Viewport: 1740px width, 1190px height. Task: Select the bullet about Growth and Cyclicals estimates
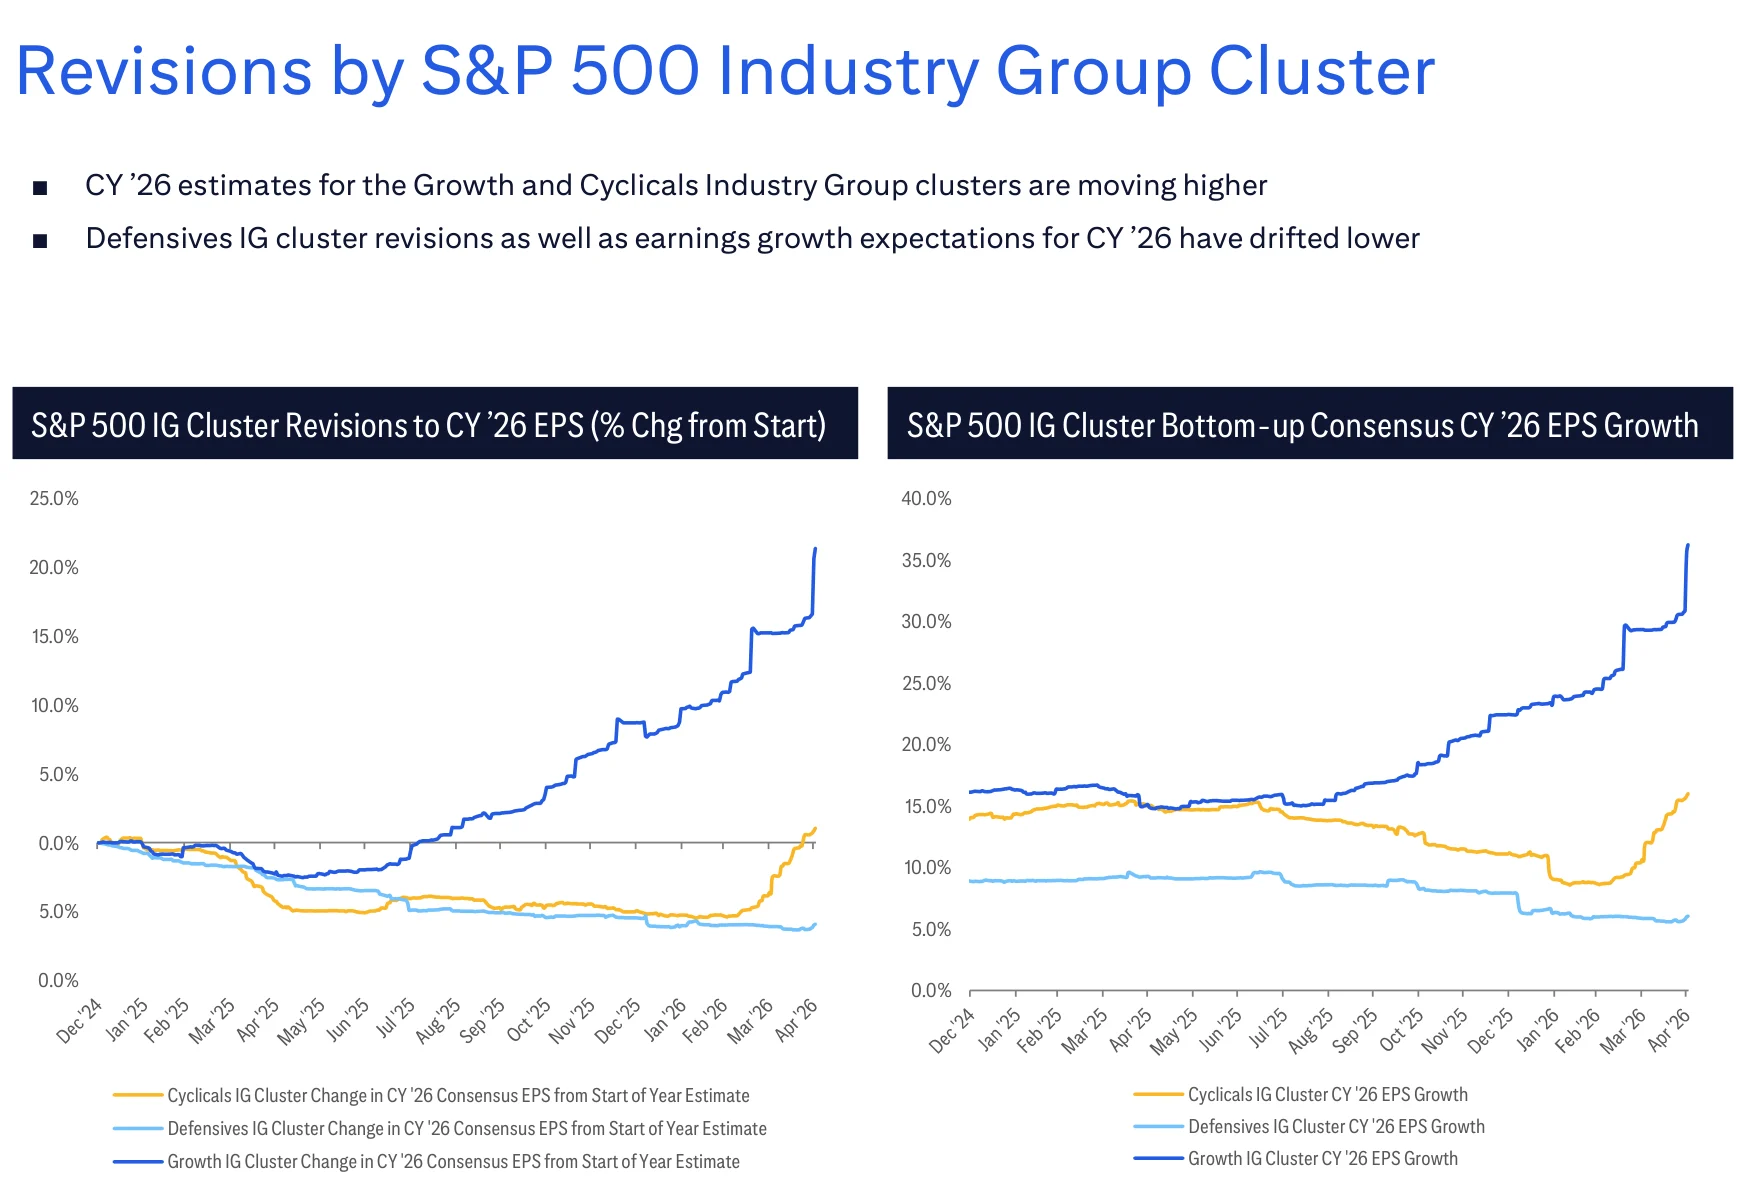676,186
